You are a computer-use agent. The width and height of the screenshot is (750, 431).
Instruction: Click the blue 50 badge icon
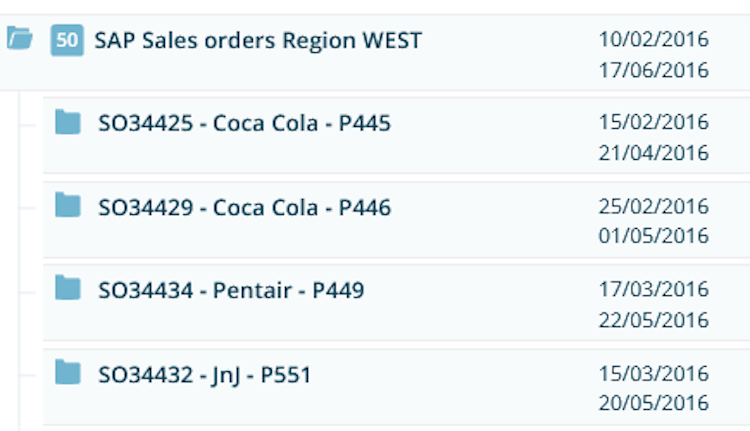[67, 41]
